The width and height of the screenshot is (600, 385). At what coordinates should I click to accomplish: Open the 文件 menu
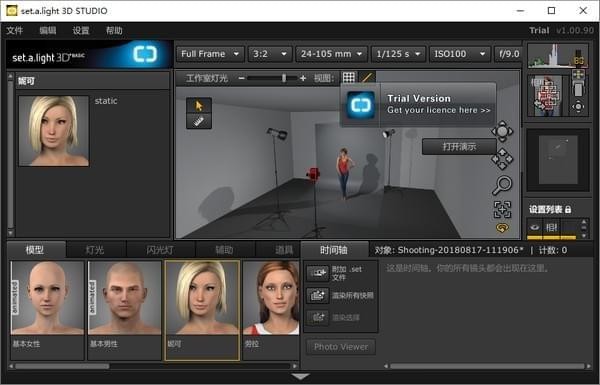[15, 30]
